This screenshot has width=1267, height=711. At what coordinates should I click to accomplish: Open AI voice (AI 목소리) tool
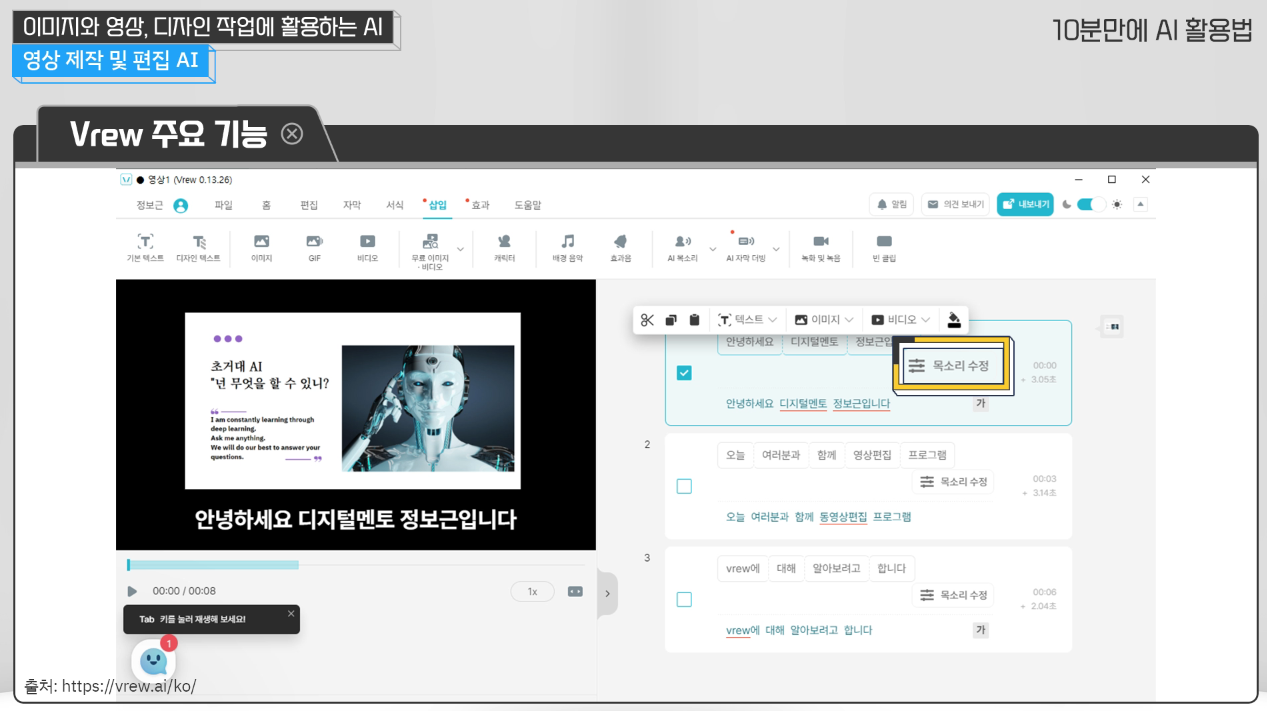coord(682,248)
